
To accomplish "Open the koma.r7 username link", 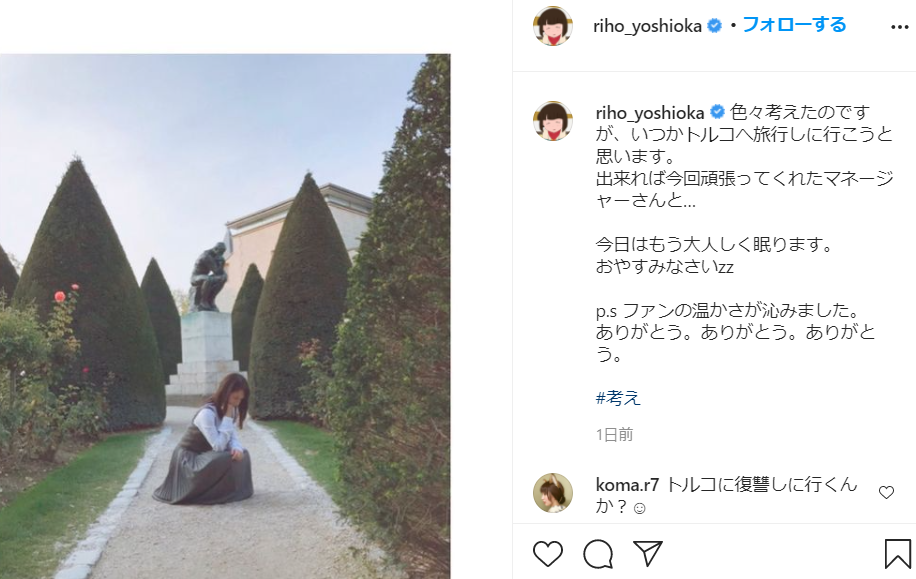I will [x=627, y=485].
